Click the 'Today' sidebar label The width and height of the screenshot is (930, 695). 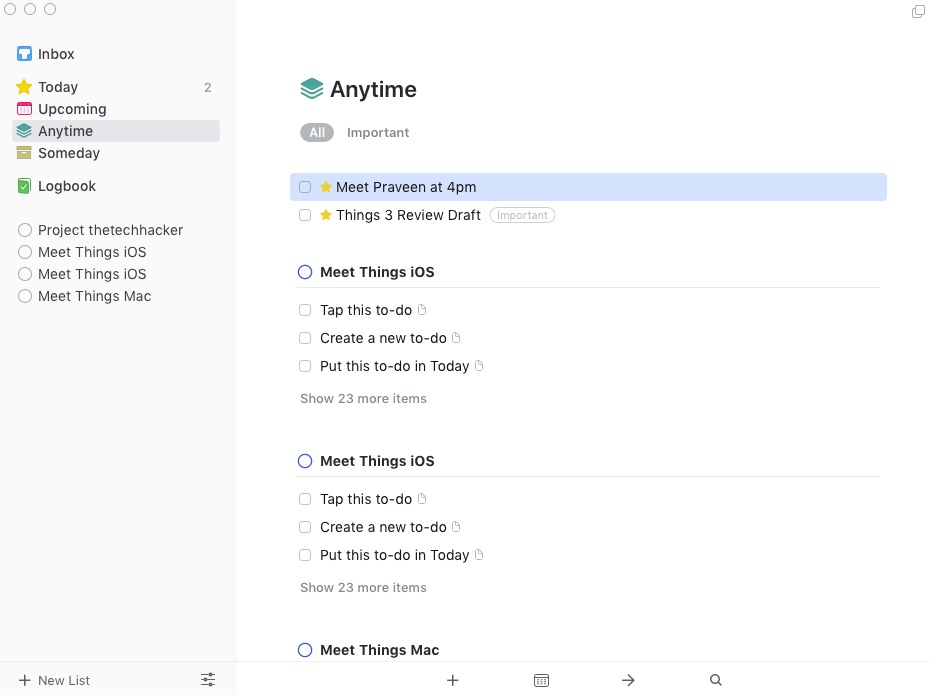tap(58, 87)
